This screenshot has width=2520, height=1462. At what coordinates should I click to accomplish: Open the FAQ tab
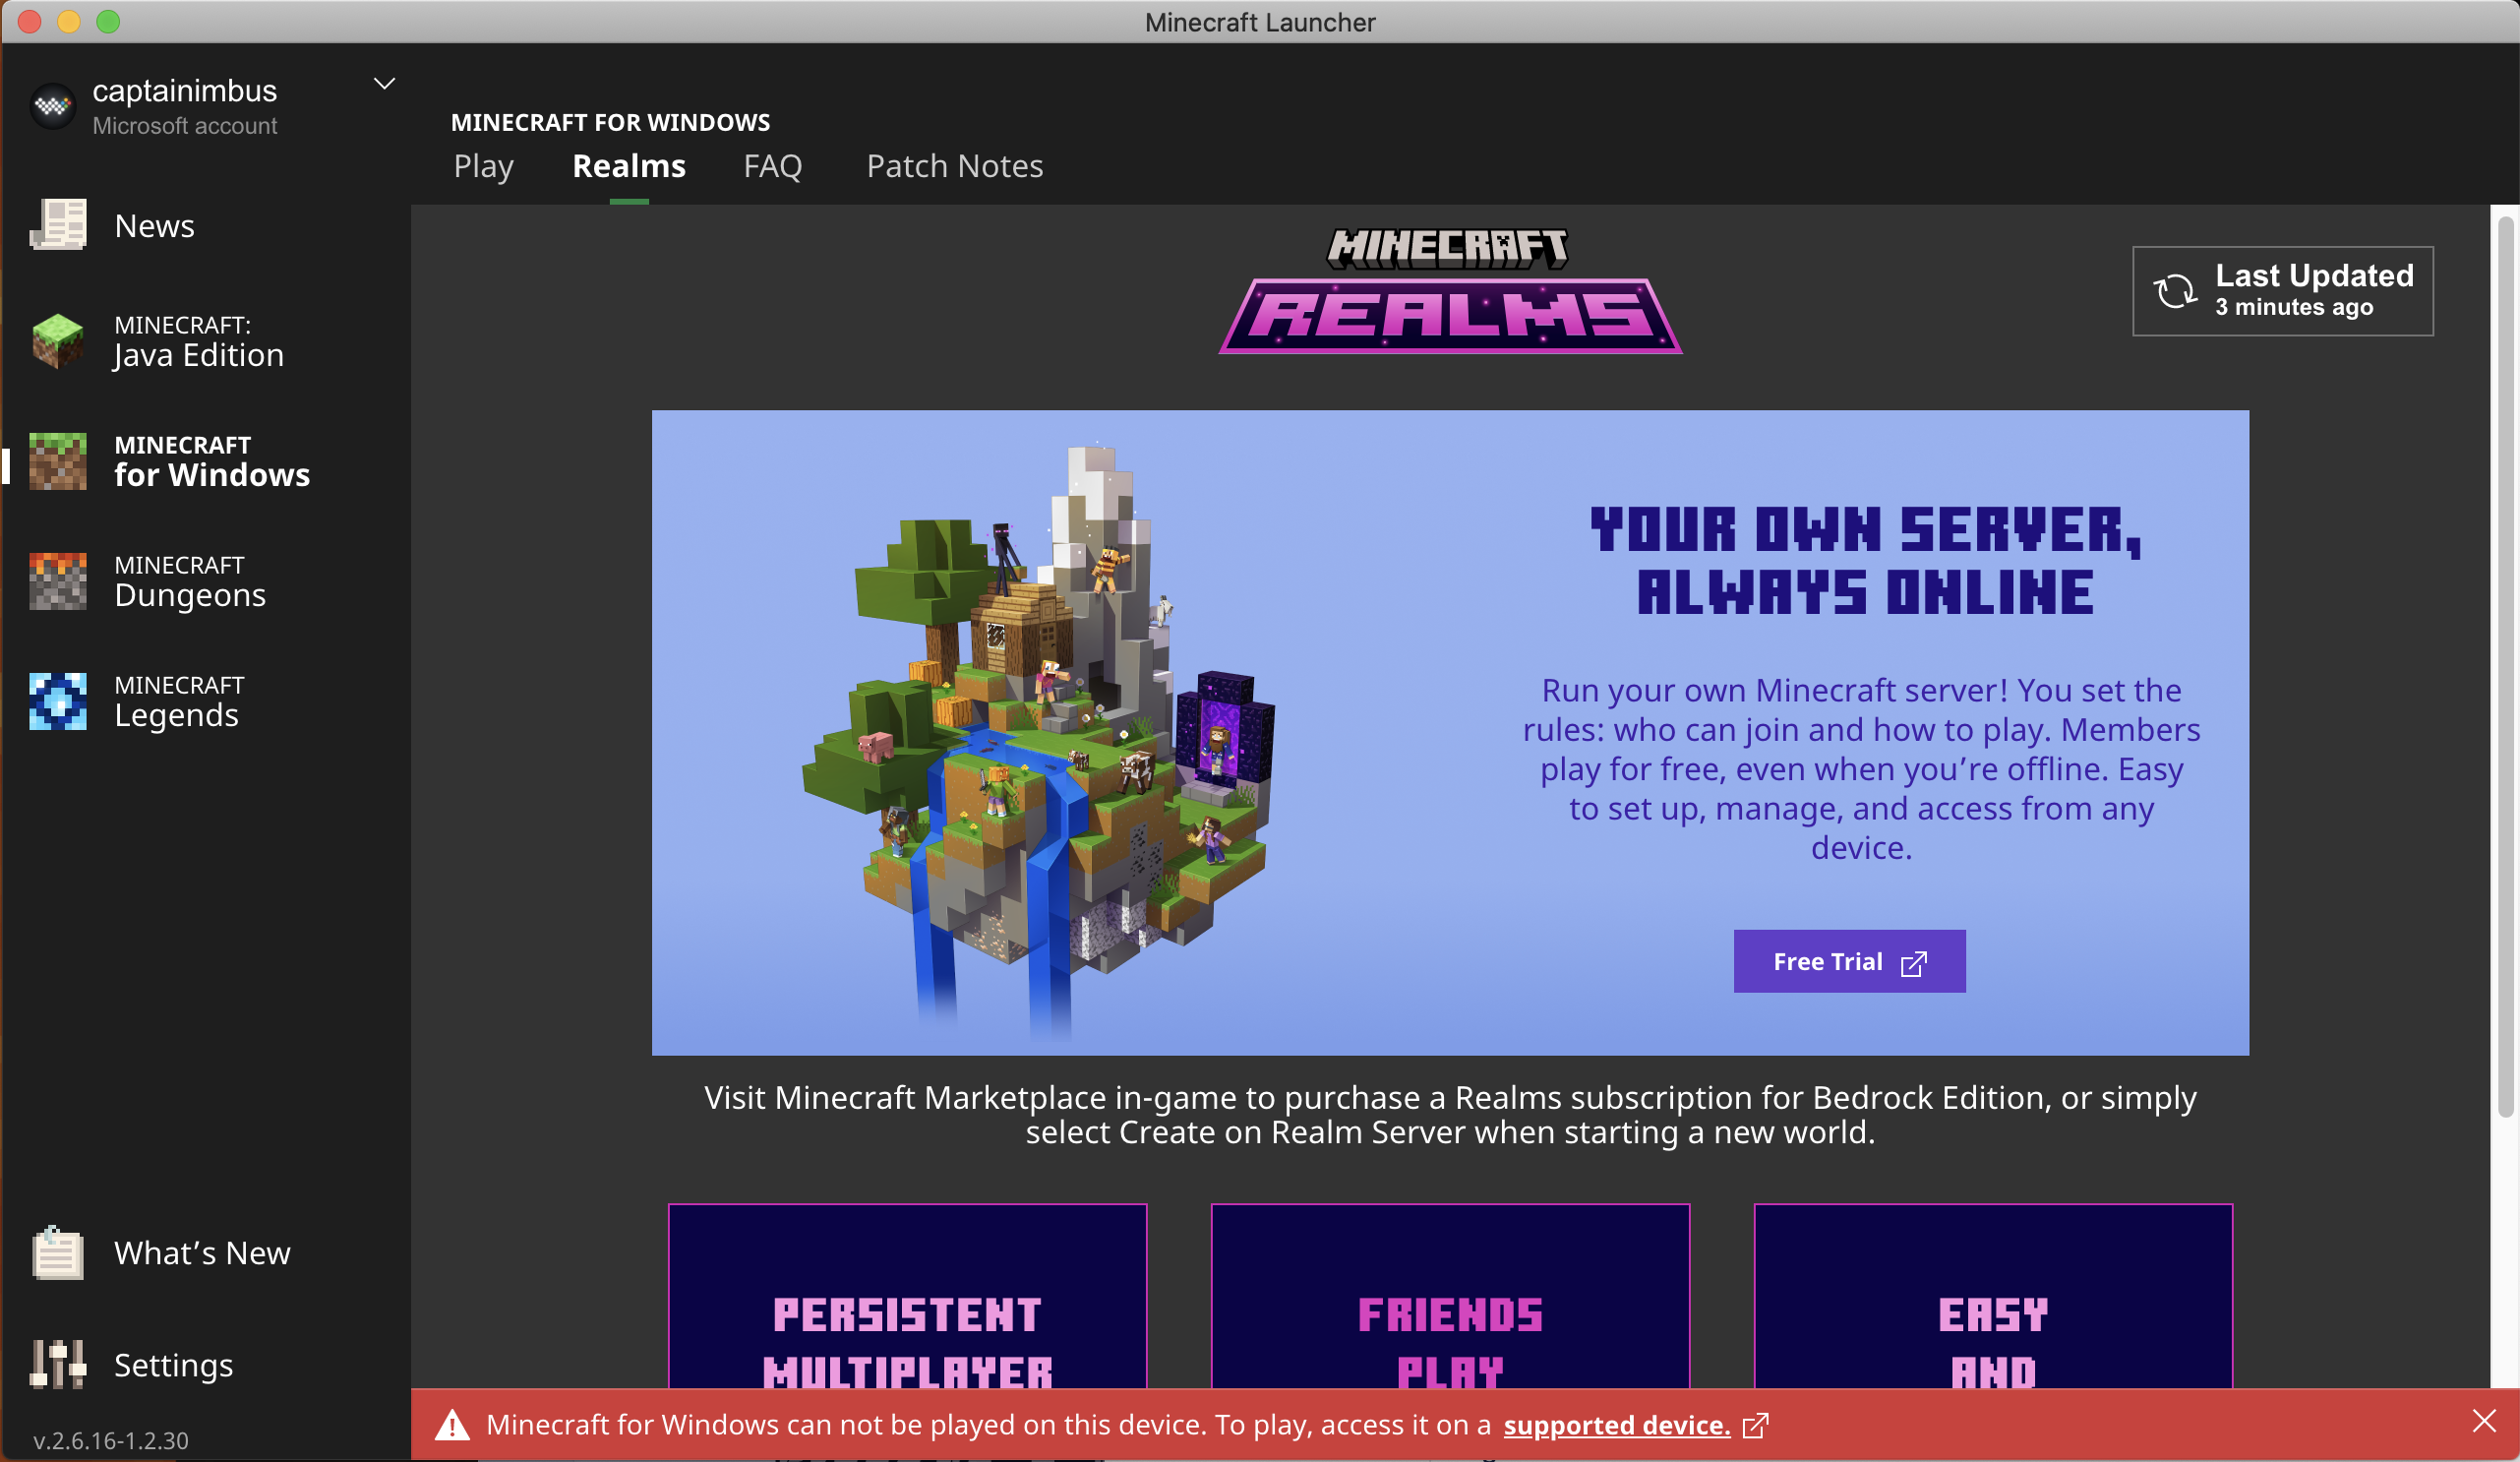[772, 166]
